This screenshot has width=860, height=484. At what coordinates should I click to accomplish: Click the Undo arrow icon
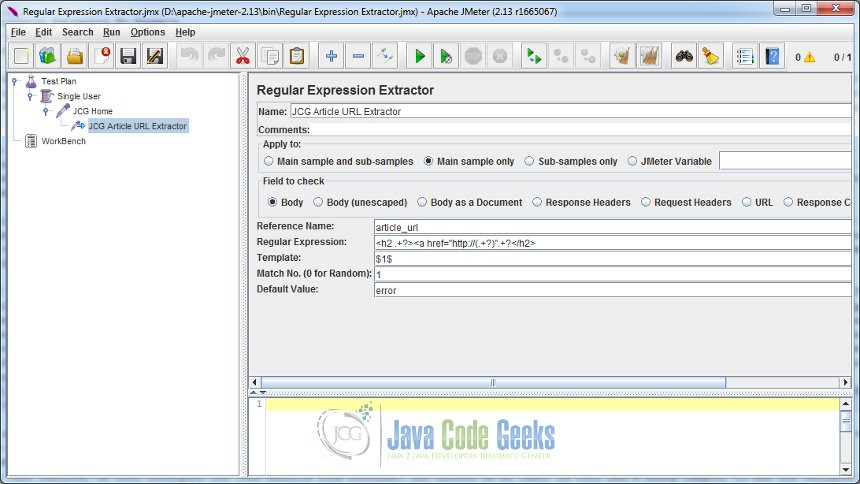point(190,56)
